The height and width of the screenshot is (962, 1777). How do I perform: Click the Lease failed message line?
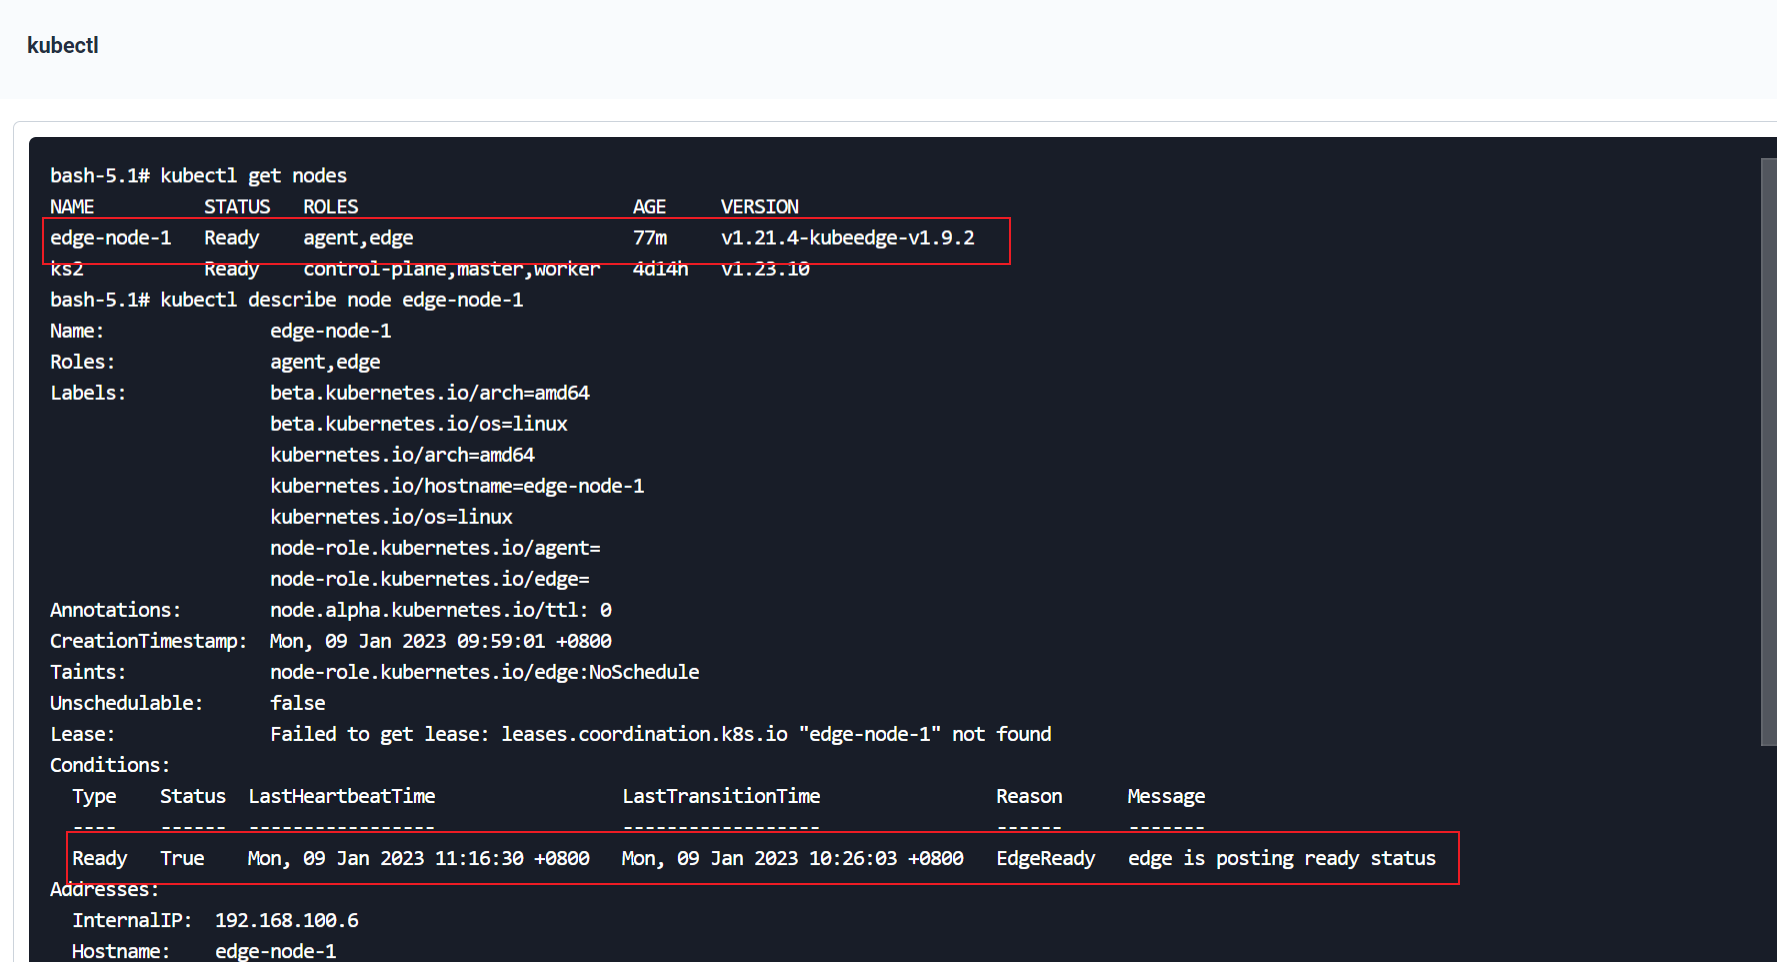tap(660, 733)
